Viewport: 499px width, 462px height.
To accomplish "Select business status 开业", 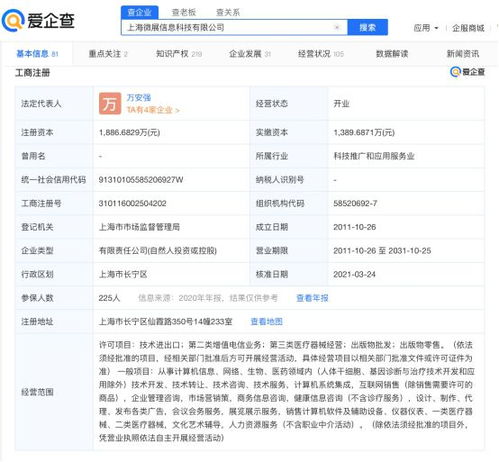I will coord(341,104).
